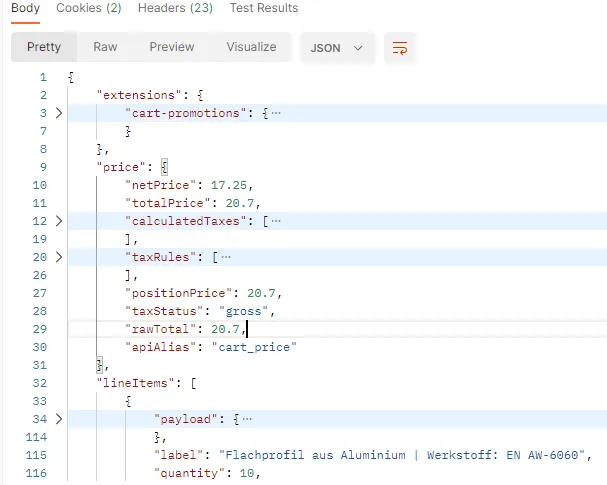607x485 pixels.
Task: Switch to the Pretty view
Action: pos(44,47)
